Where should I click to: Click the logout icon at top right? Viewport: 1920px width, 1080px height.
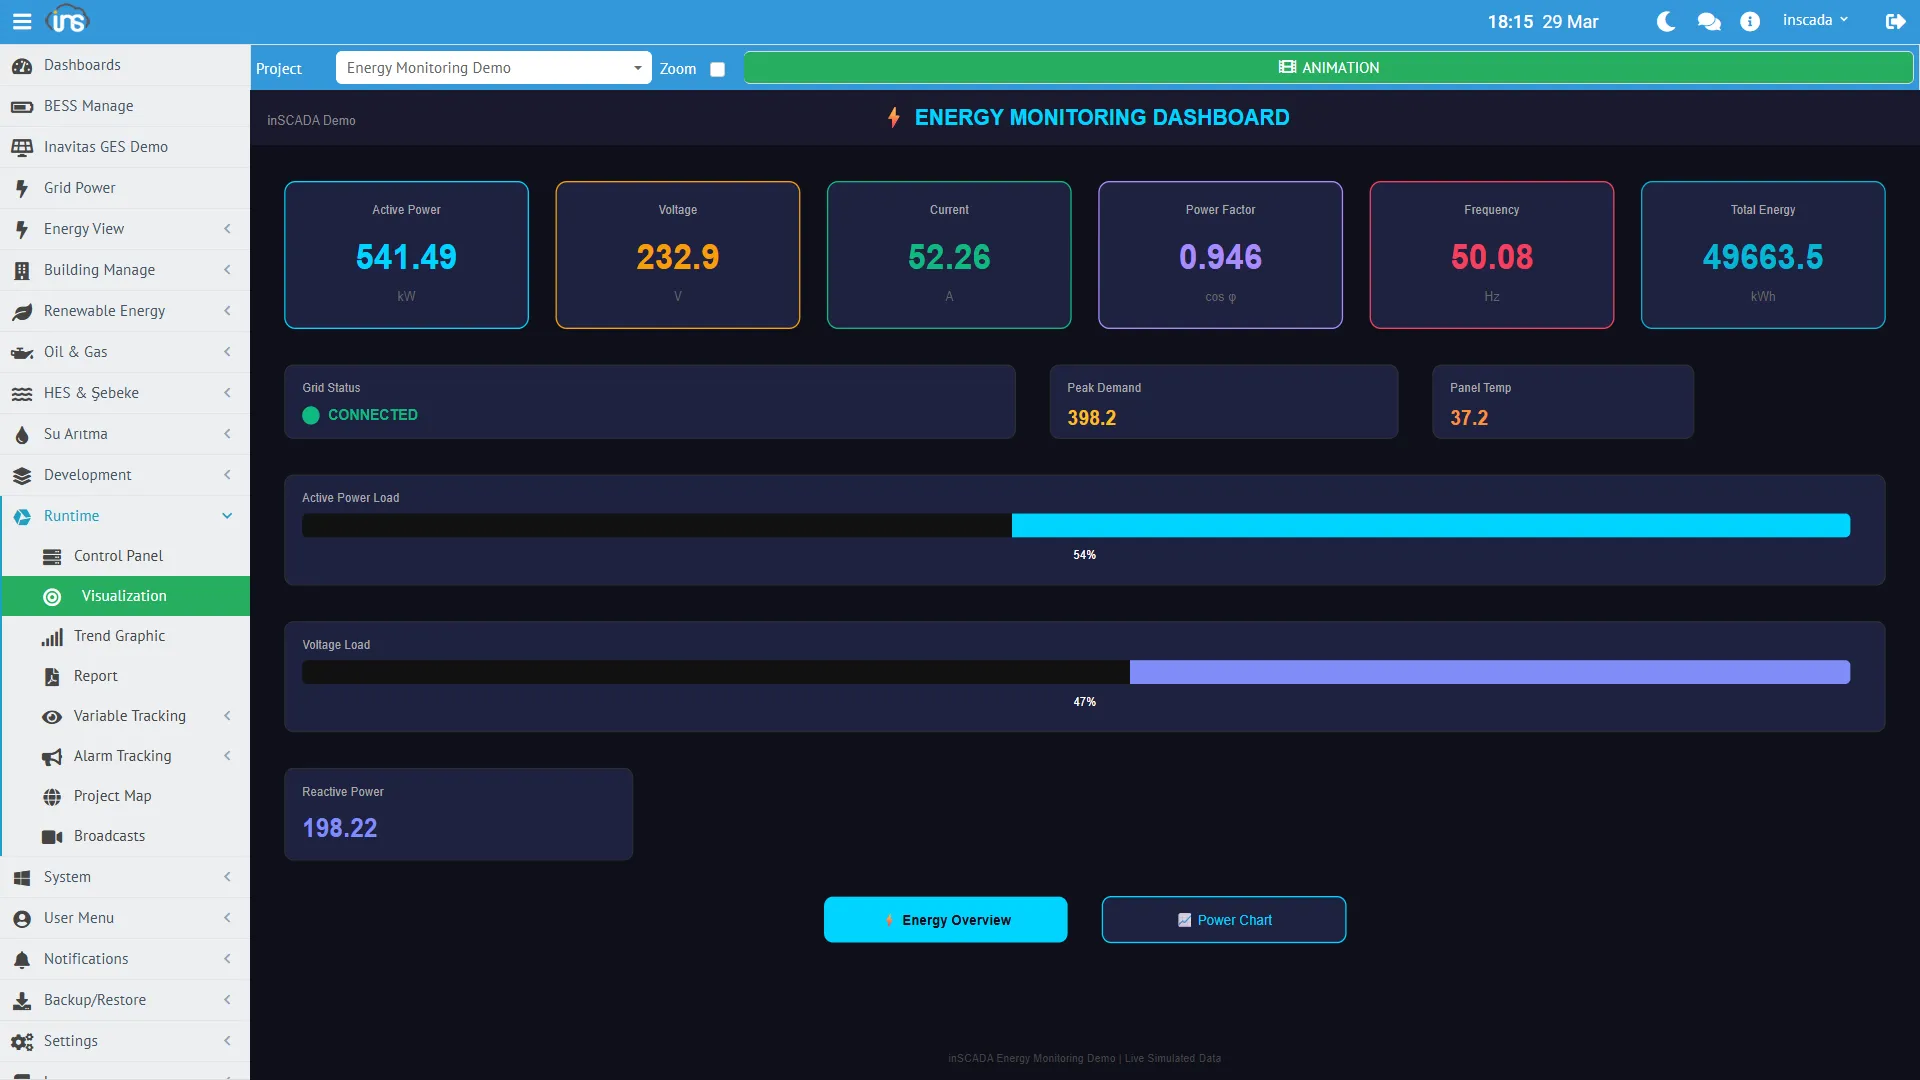(1896, 21)
